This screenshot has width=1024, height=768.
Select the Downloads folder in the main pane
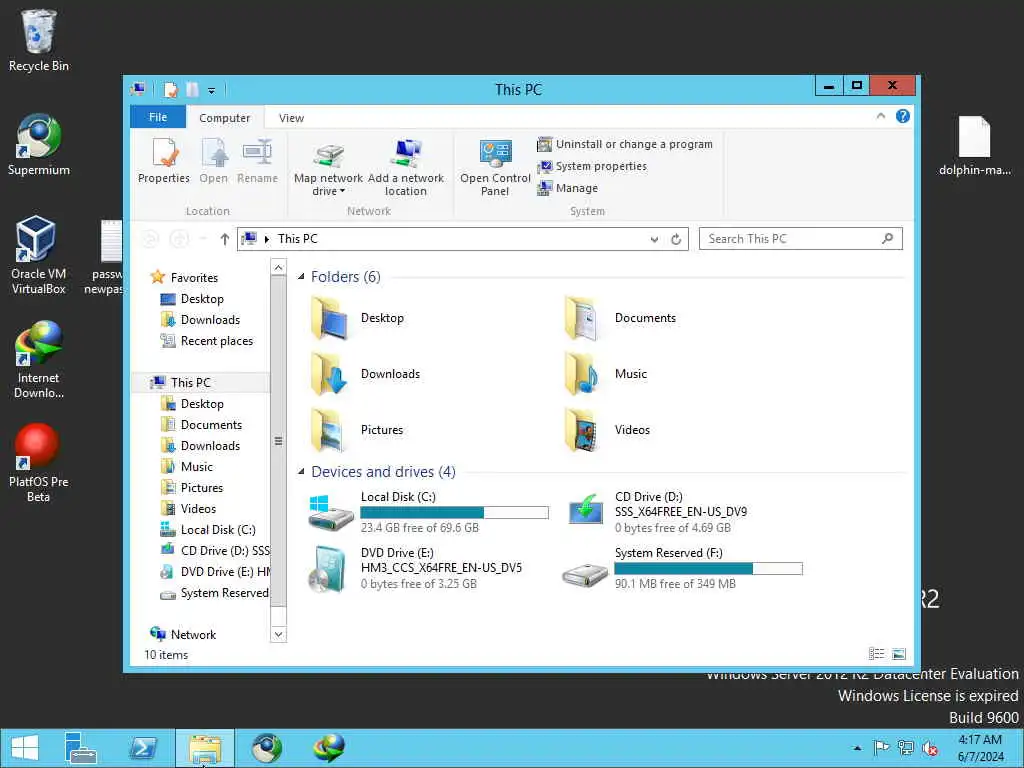coord(366,374)
